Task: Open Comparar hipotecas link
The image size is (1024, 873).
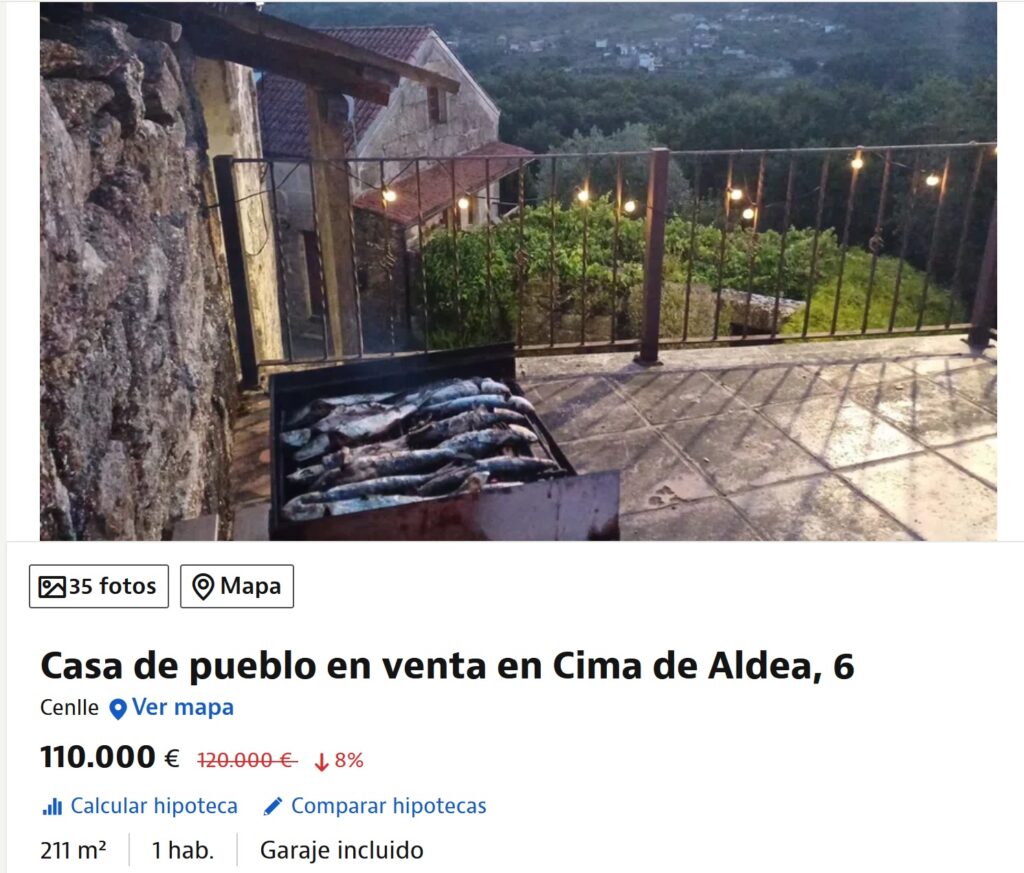Action: 389,806
